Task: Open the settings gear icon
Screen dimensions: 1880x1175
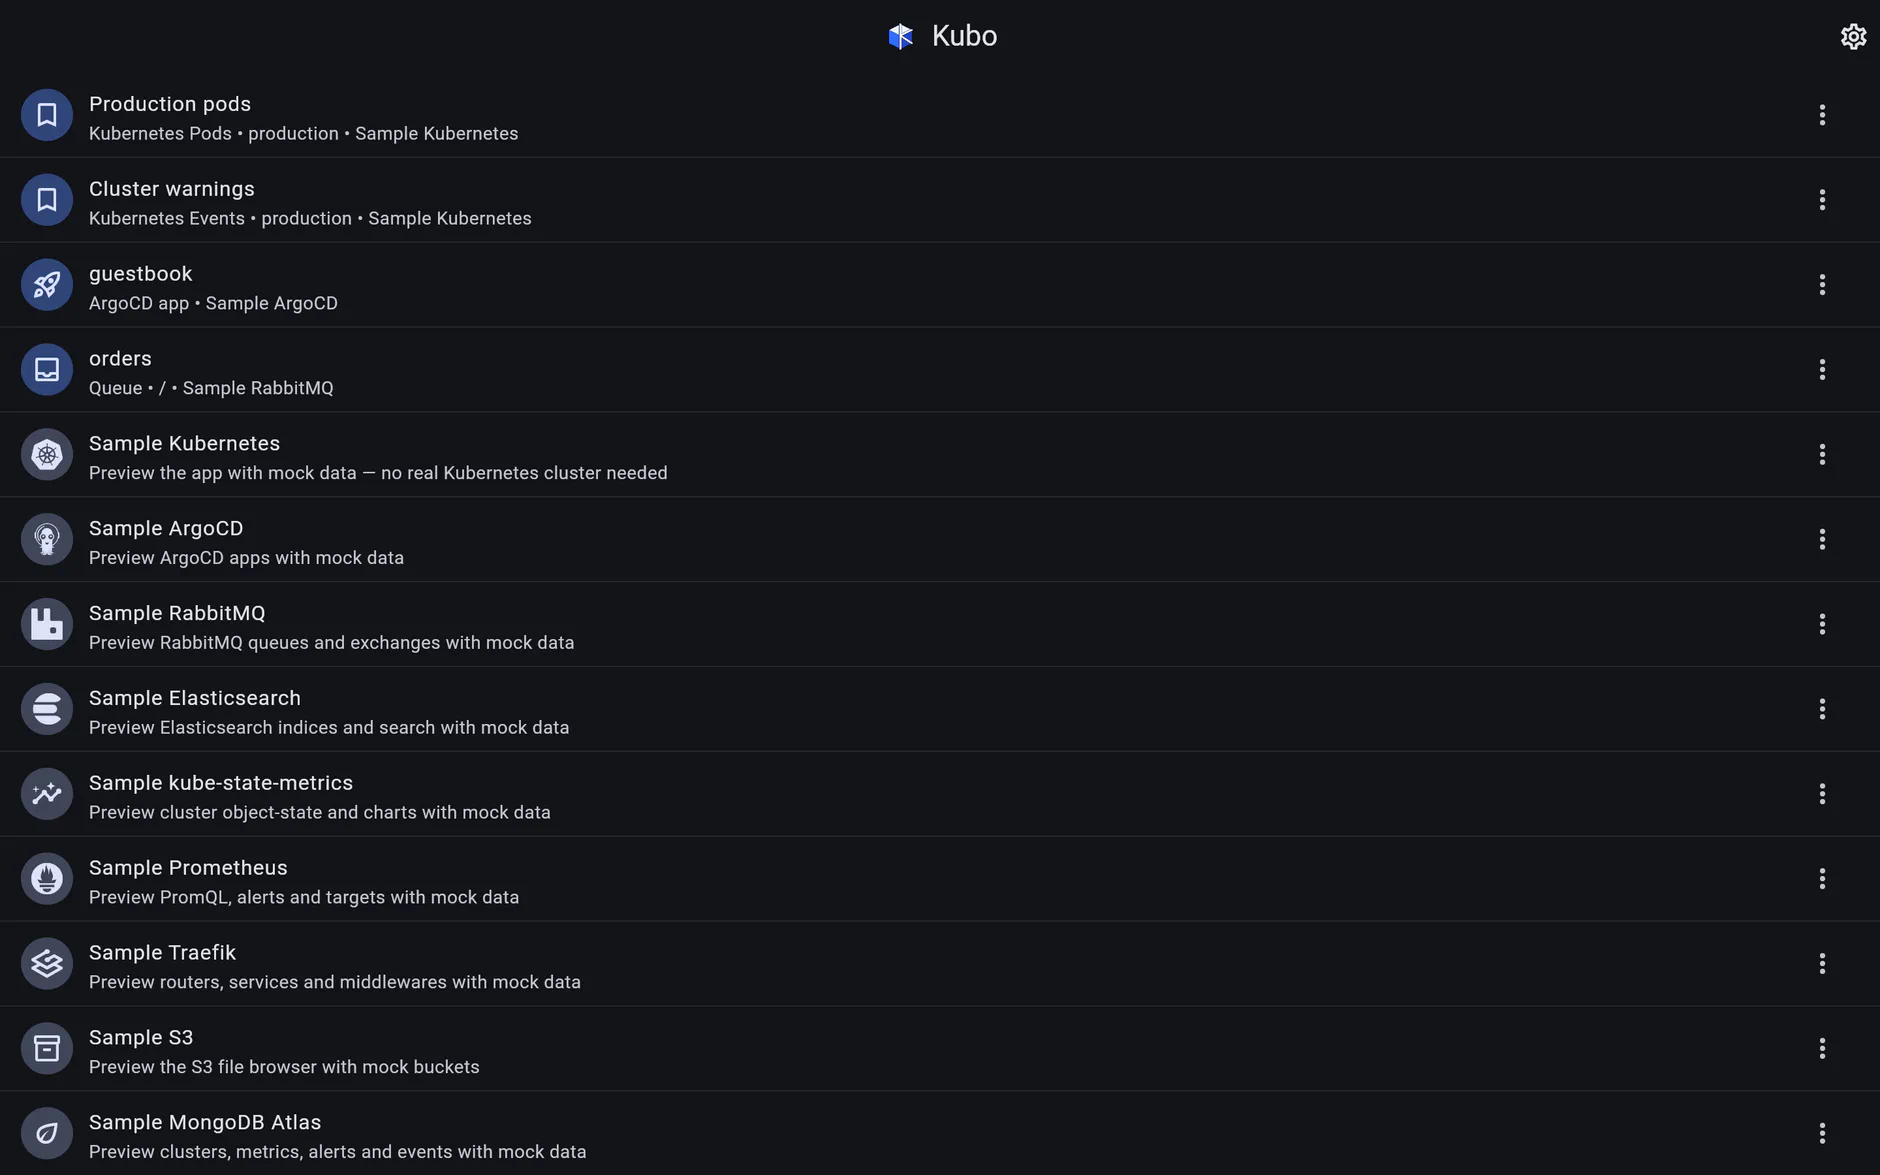Action: pos(1853,36)
